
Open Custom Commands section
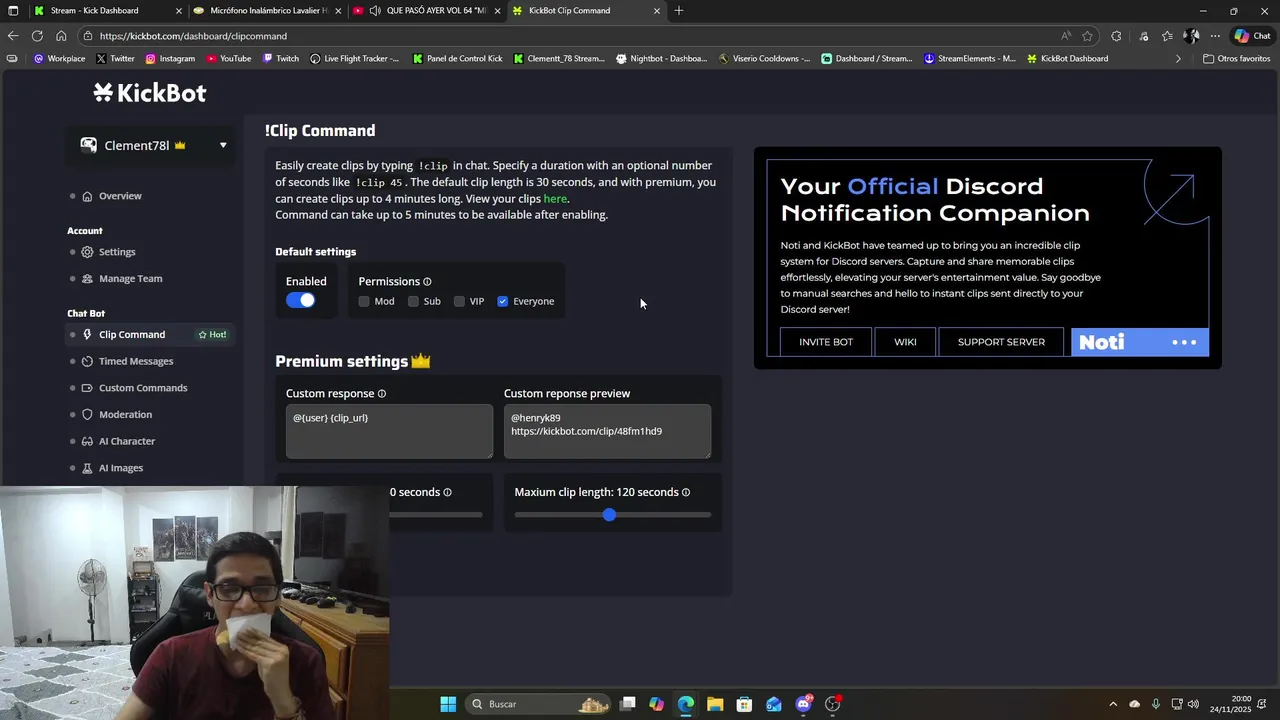(x=143, y=388)
